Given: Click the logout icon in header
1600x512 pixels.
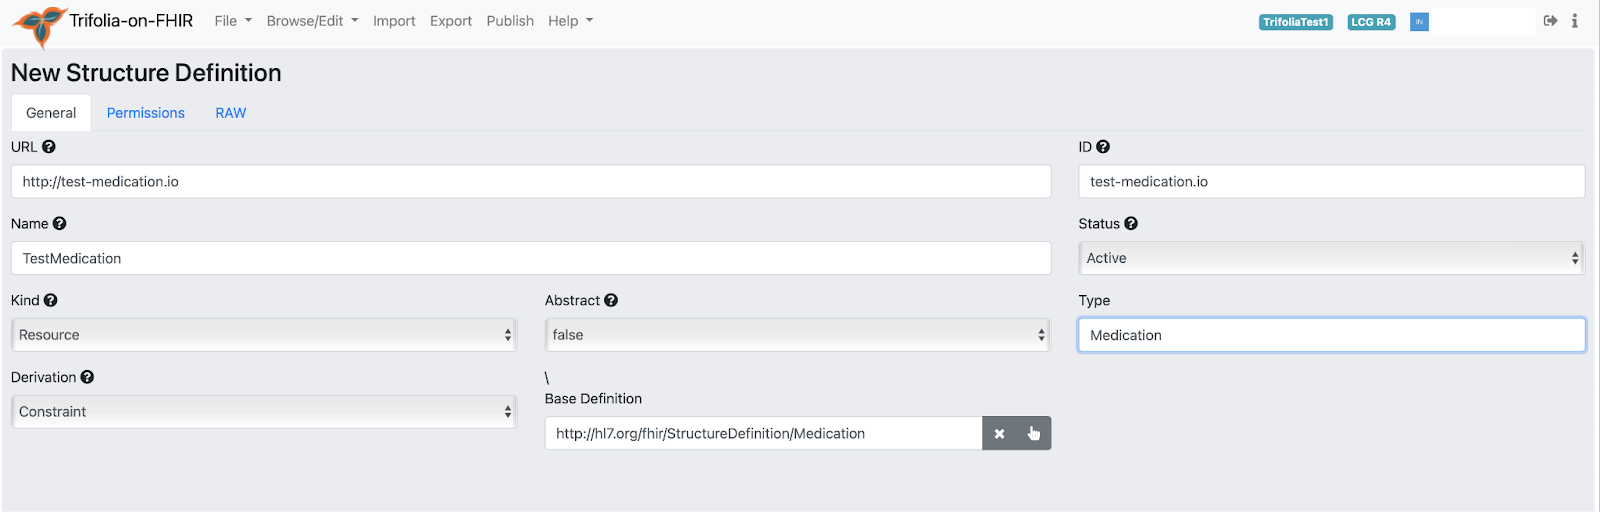Looking at the screenshot, I should (x=1550, y=21).
